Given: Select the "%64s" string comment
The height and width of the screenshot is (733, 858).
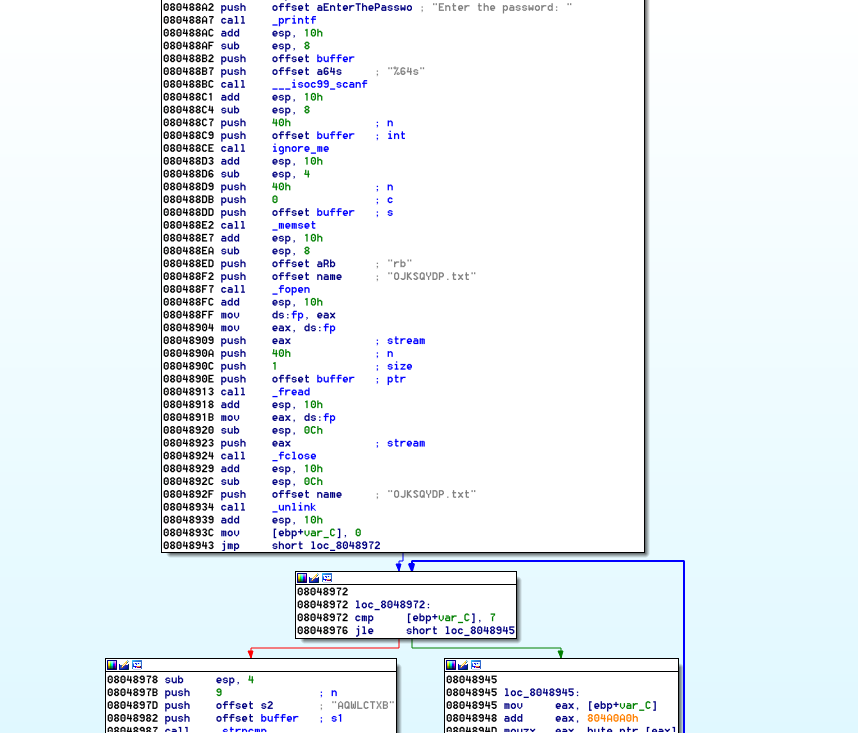Looking at the screenshot, I should pyautogui.click(x=406, y=72).
